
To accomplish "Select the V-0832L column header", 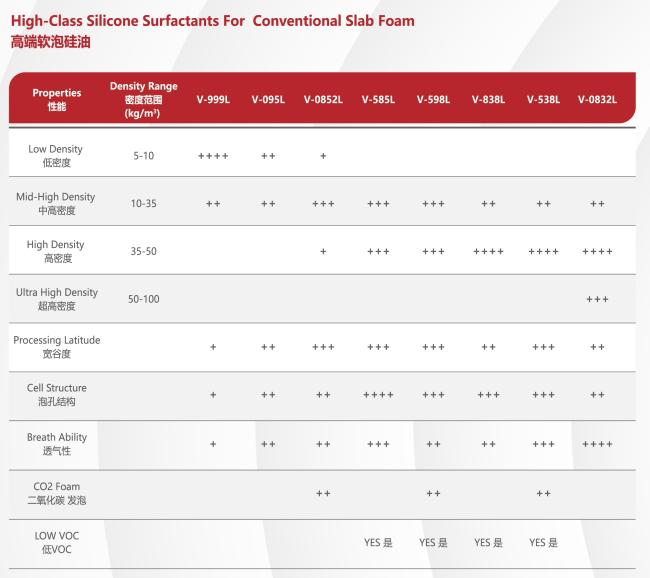I will point(597,100).
